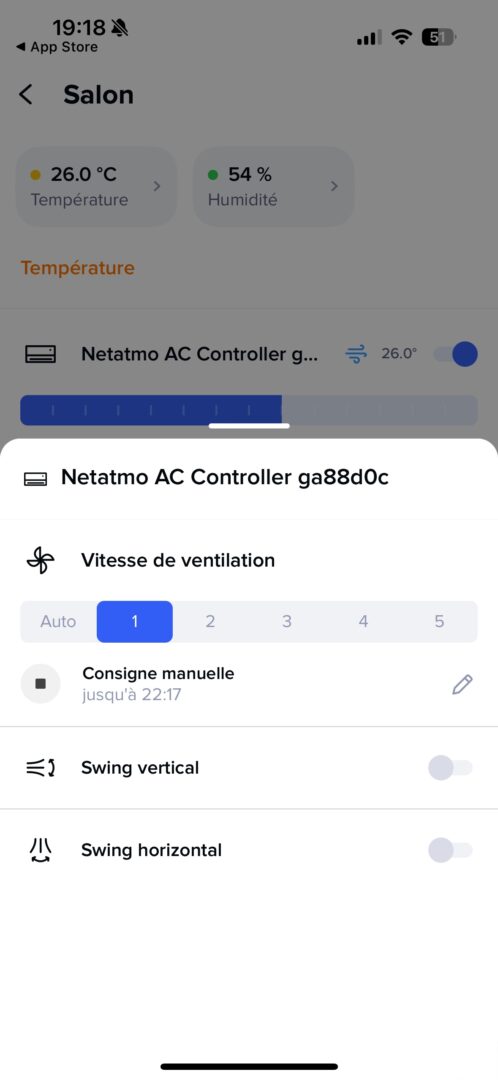498x1080 pixels.
Task: Tap the Consigne manuelle jusqu'à 22:17 row
Action: (249, 684)
